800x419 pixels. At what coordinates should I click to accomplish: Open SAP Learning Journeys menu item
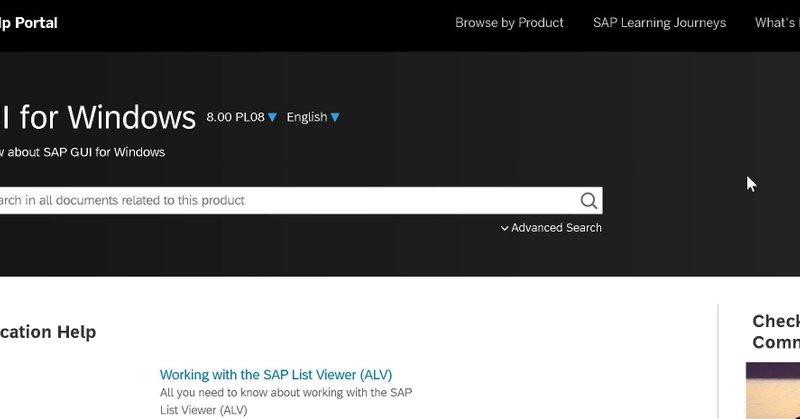coord(659,23)
